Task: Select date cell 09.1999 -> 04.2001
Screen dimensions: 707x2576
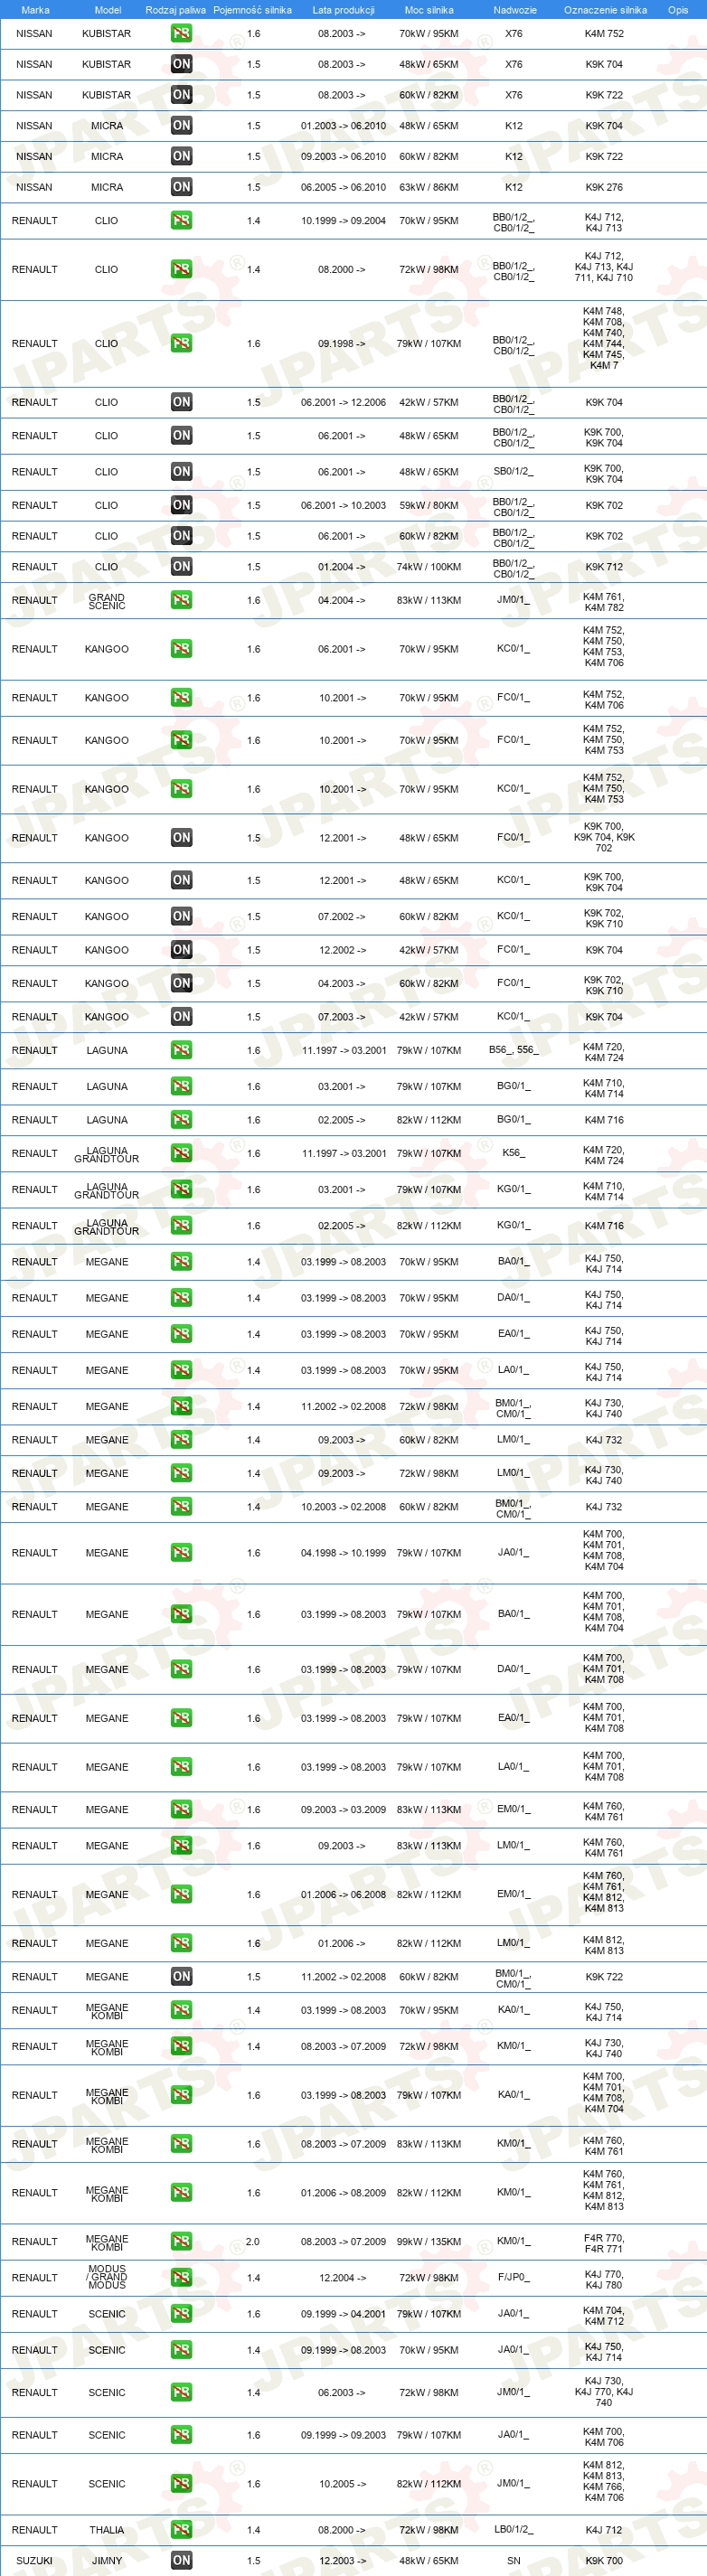Action: pos(343,2314)
